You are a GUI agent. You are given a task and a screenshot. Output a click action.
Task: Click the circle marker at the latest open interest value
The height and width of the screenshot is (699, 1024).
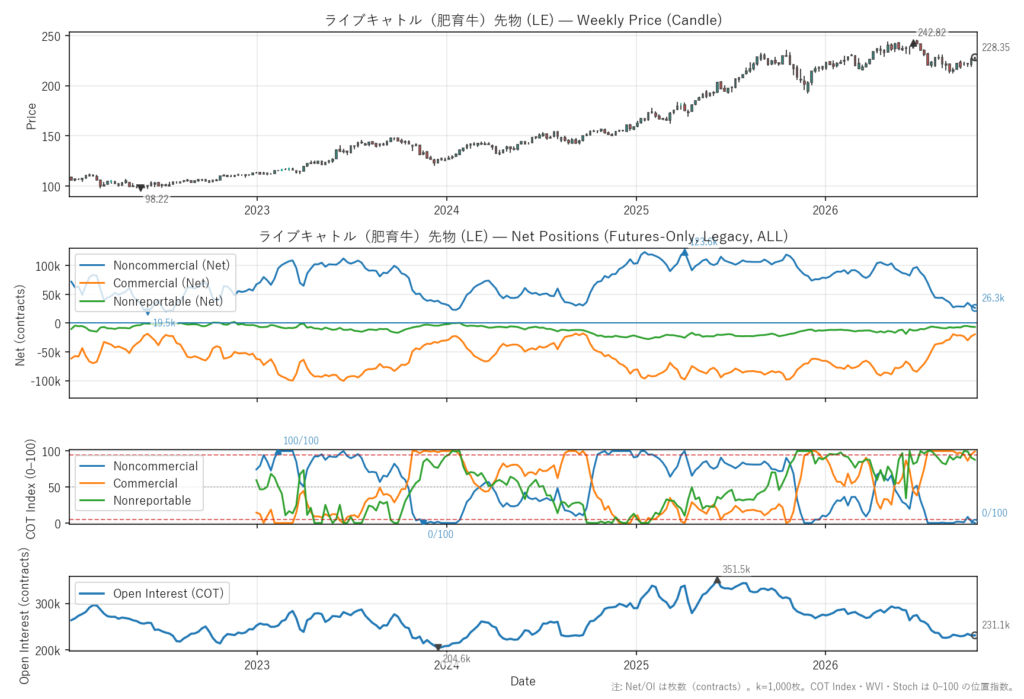pos(975,635)
